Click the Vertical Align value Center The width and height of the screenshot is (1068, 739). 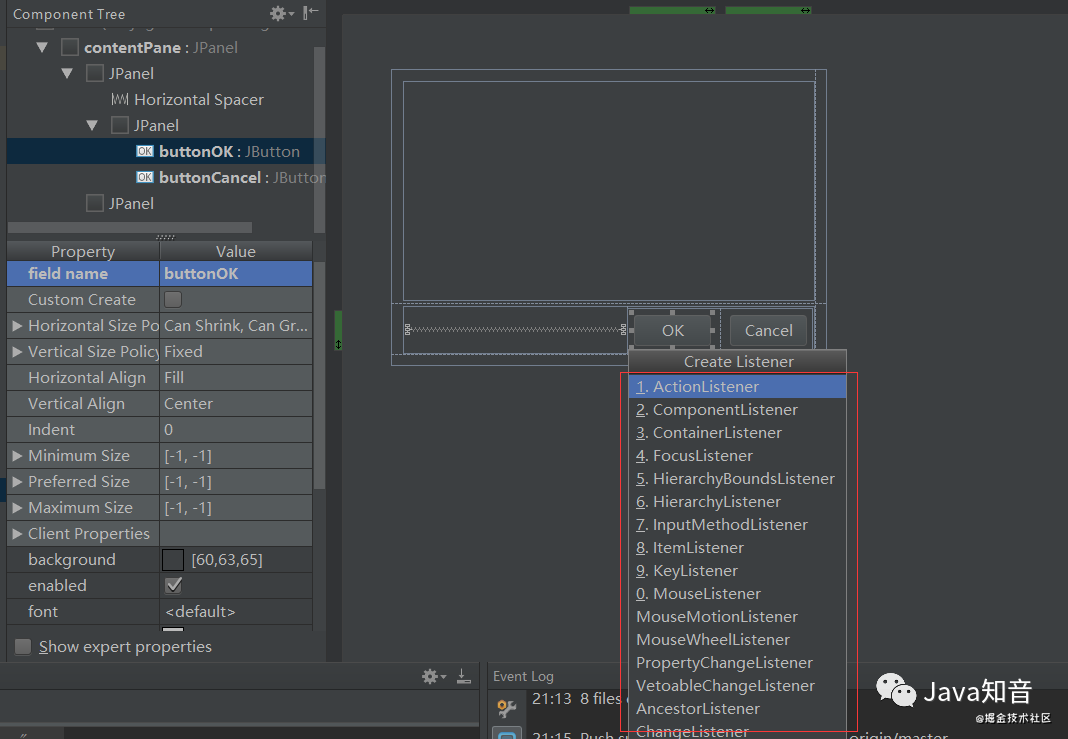pyautogui.click(x=236, y=404)
